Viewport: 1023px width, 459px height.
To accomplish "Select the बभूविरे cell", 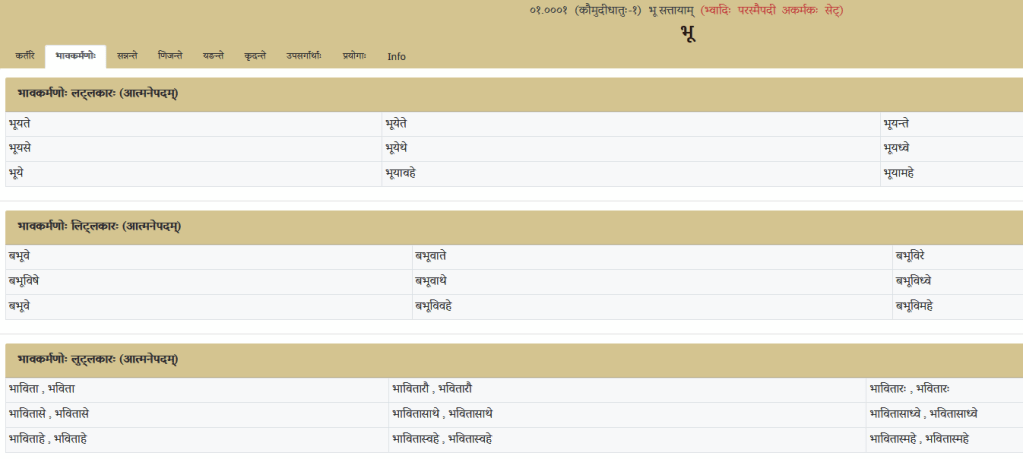I will click(916, 256).
